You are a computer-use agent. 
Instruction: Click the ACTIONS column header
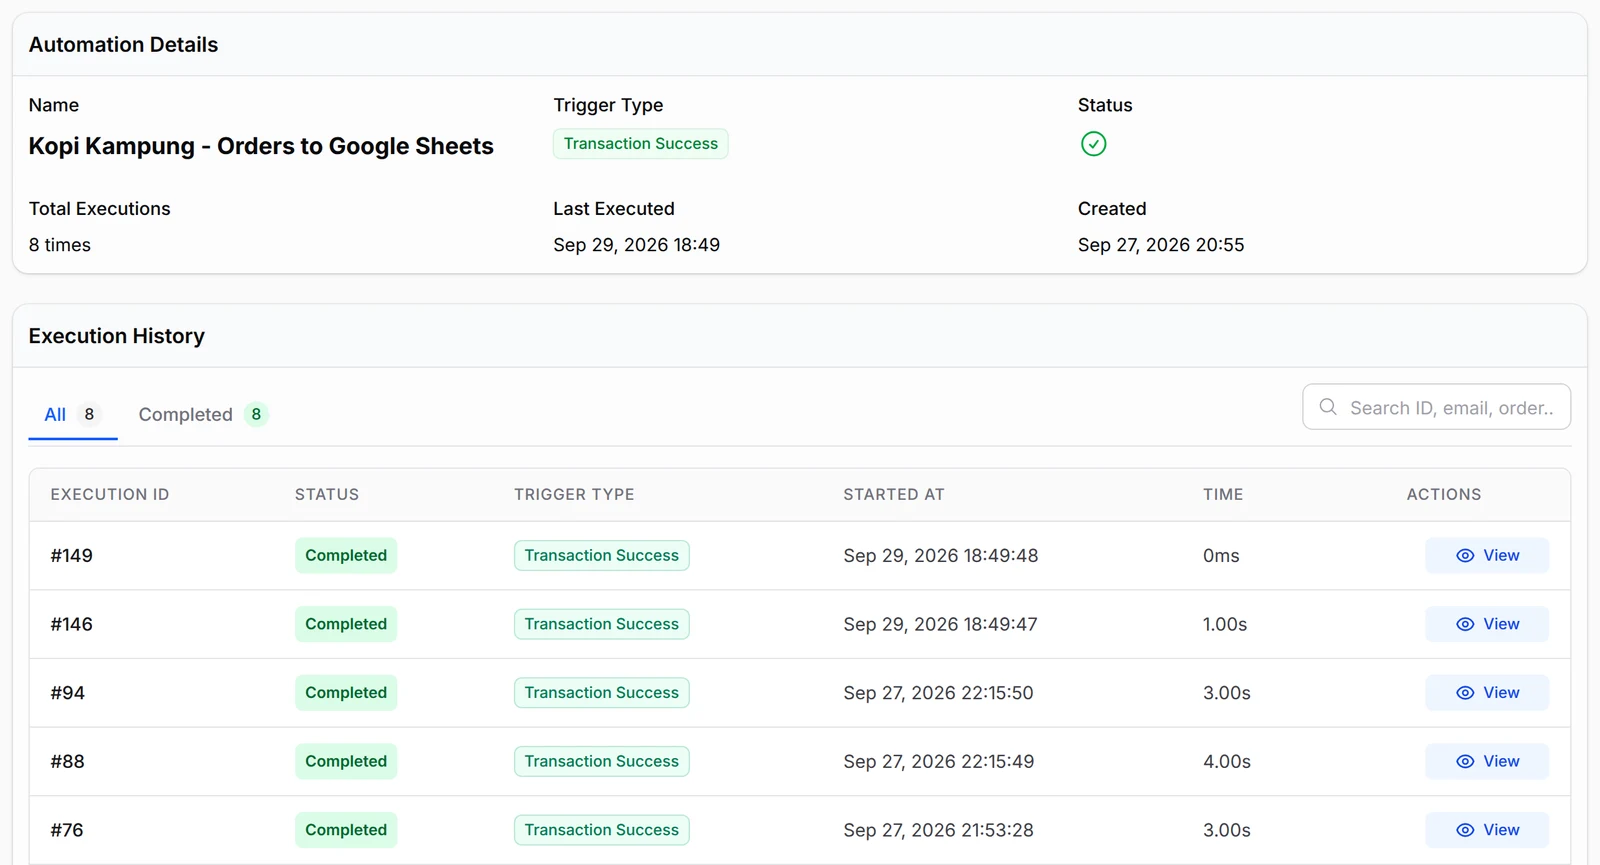click(1444, 495)
